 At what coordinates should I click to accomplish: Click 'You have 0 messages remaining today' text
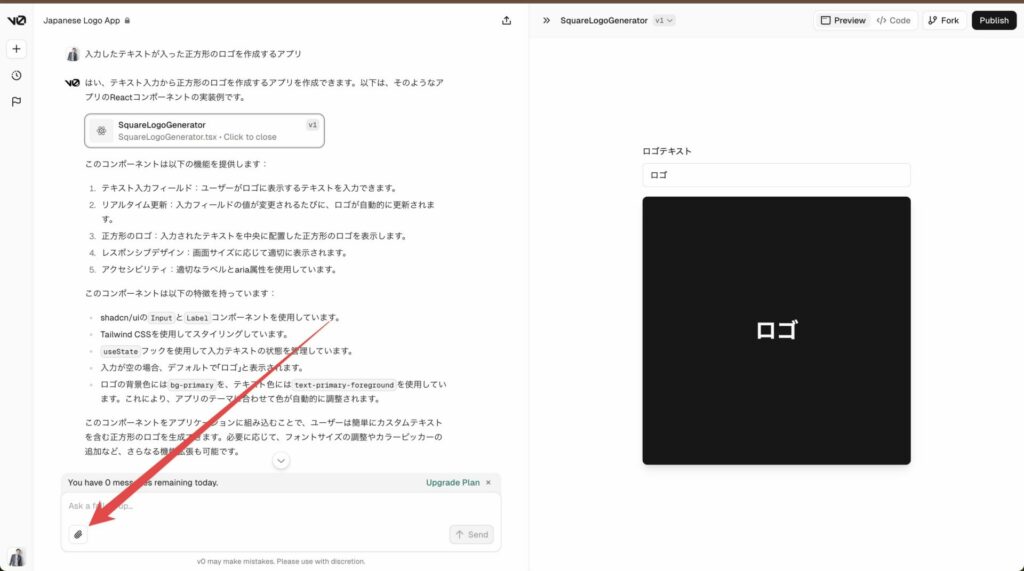tap(143, 483)
